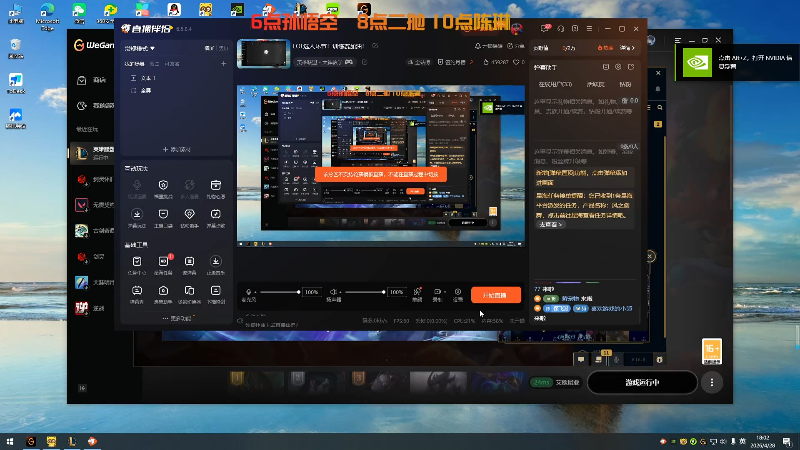Switch to landscape (横屏) layout
The image size is (800, 450).
point(209,48)
